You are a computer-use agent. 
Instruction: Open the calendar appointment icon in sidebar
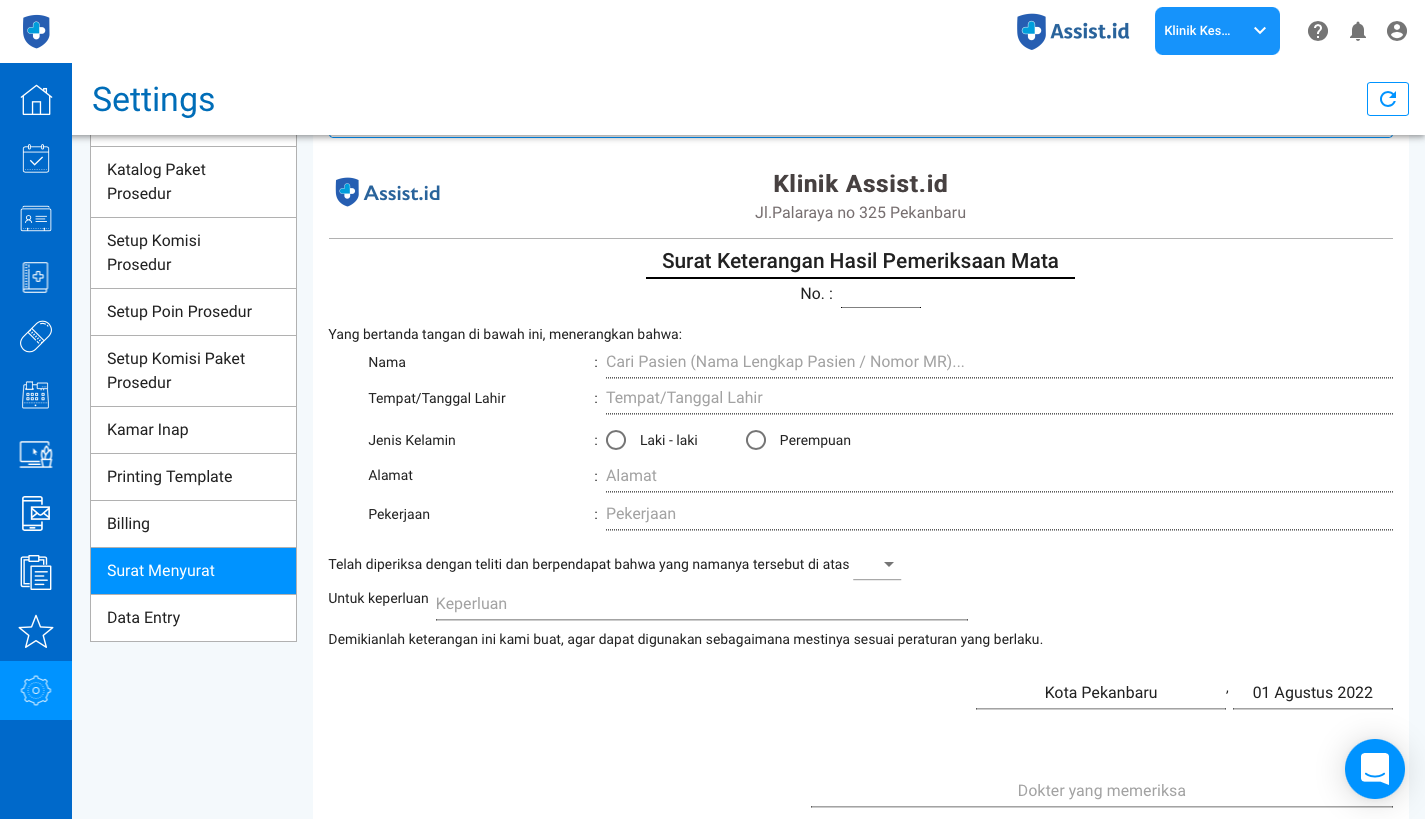[36, 159]
